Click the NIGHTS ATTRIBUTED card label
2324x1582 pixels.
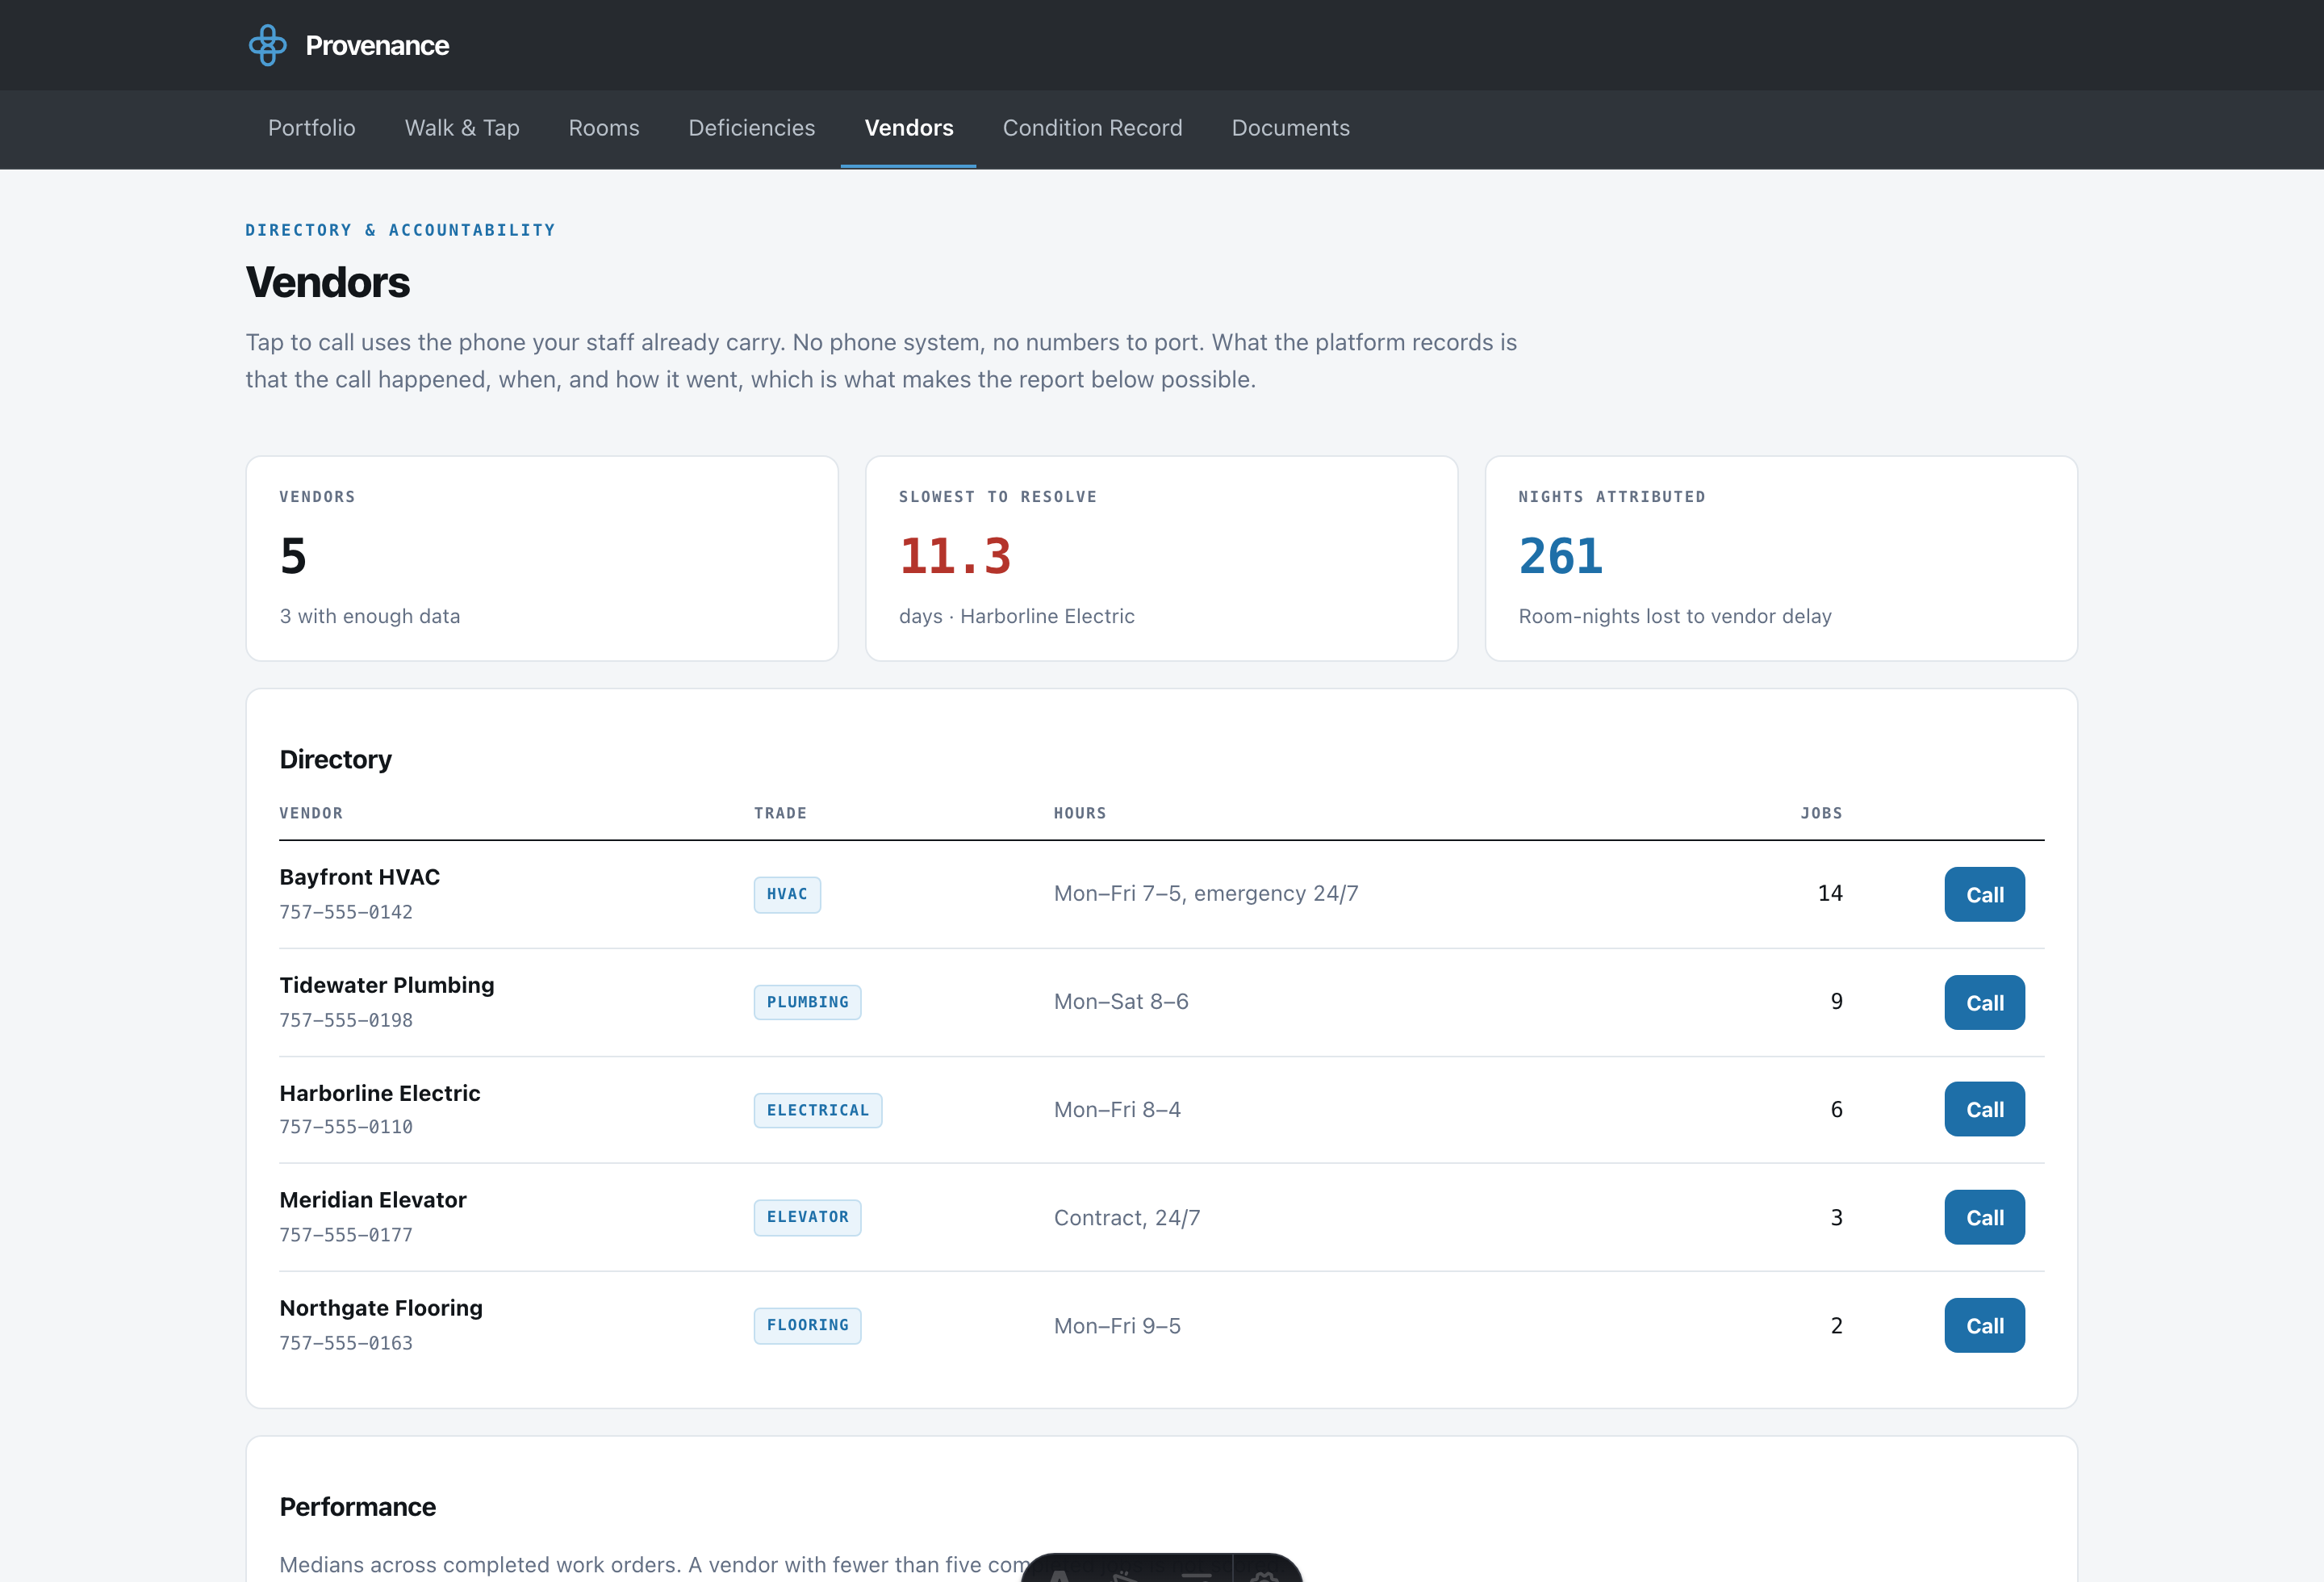(x=1611, y=497)
